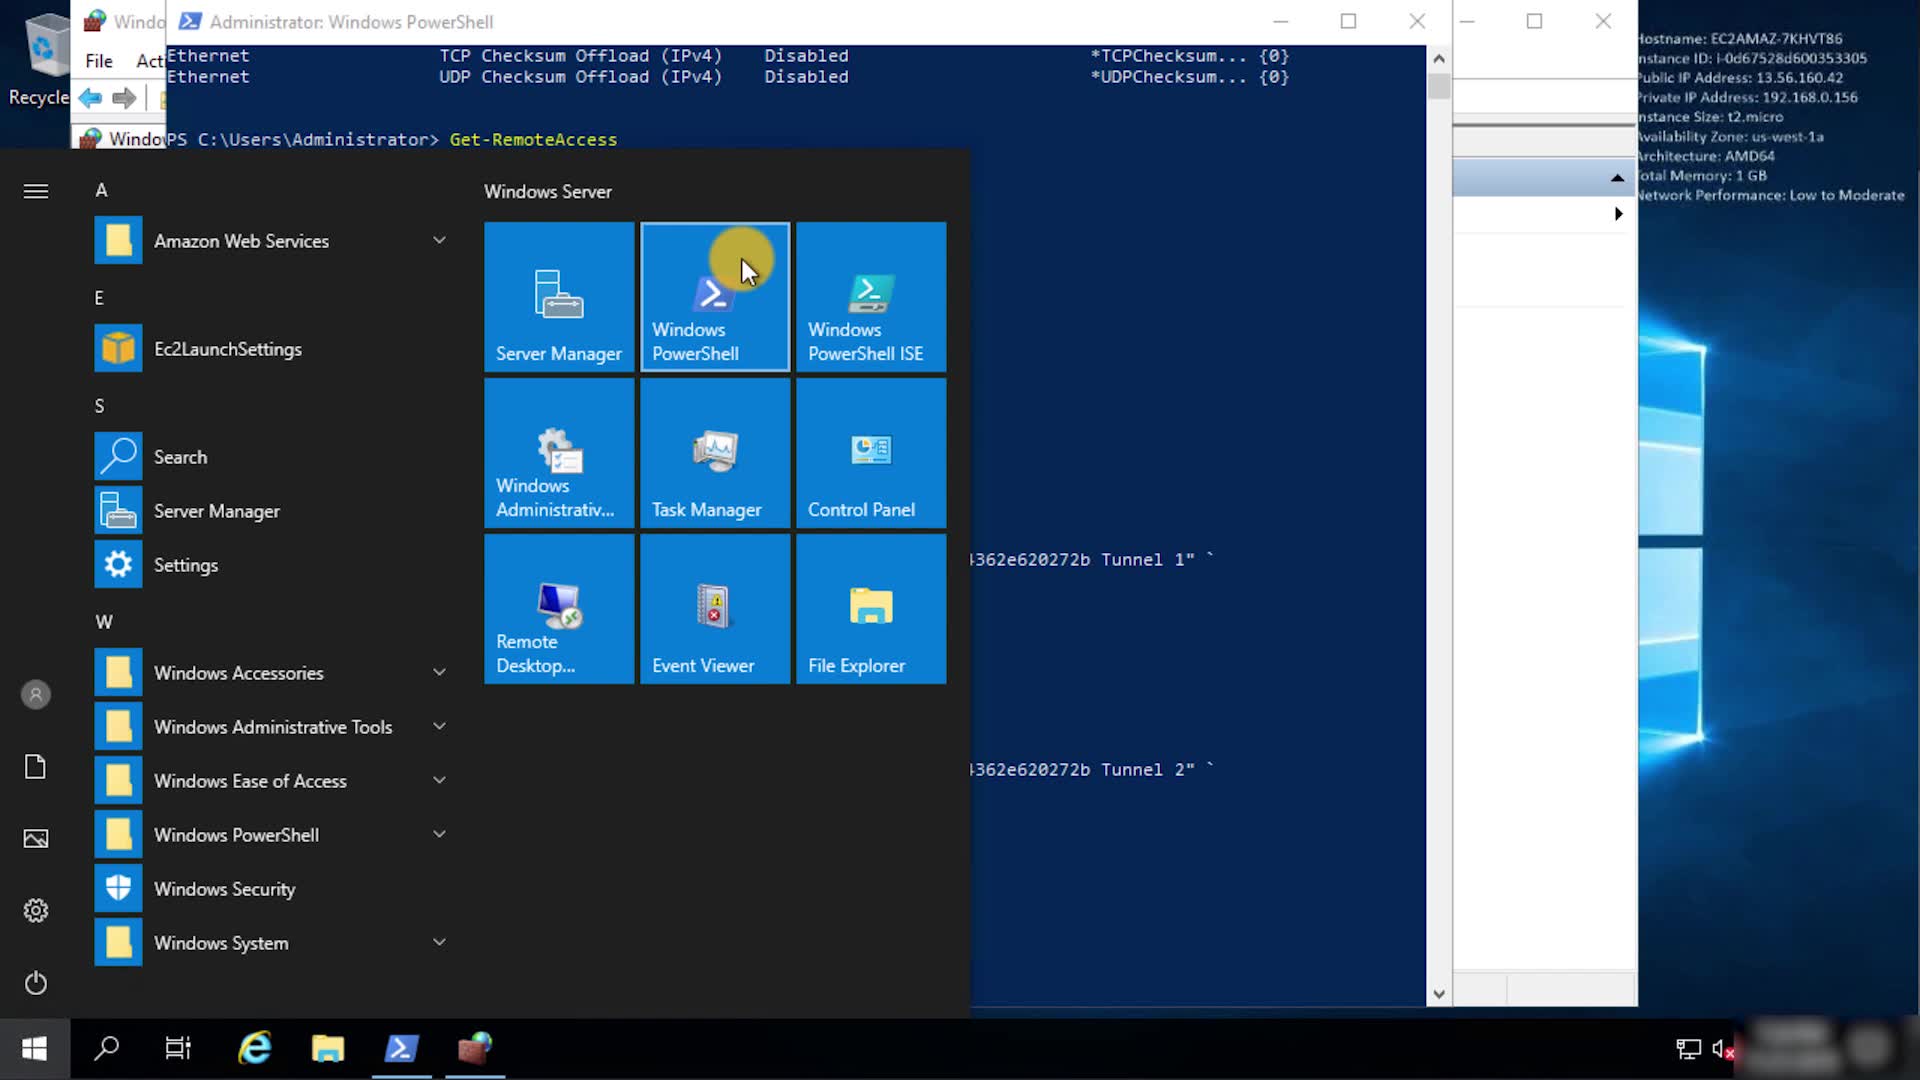The image size is (1920, 1080).
Task: Click Internet Explorer on the taskbar
Action: click(x=255, y=1048)
